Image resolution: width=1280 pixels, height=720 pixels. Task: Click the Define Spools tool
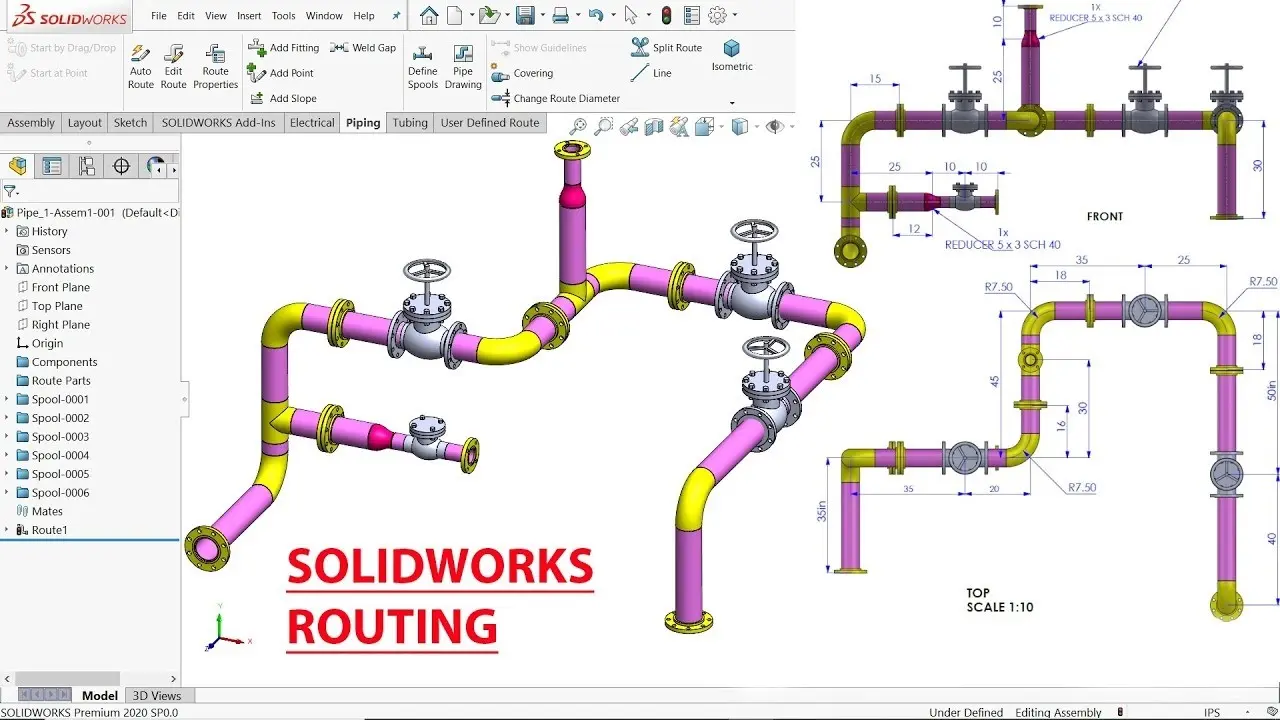423,66
